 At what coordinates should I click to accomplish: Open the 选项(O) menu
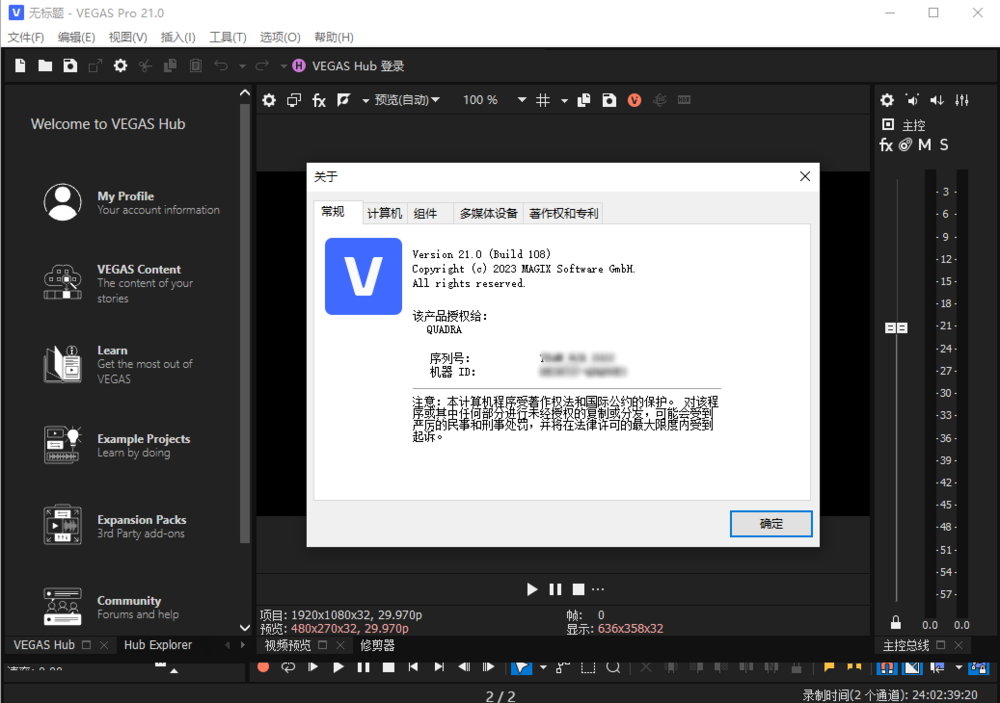pyautogui.click(x=280, y=37)
